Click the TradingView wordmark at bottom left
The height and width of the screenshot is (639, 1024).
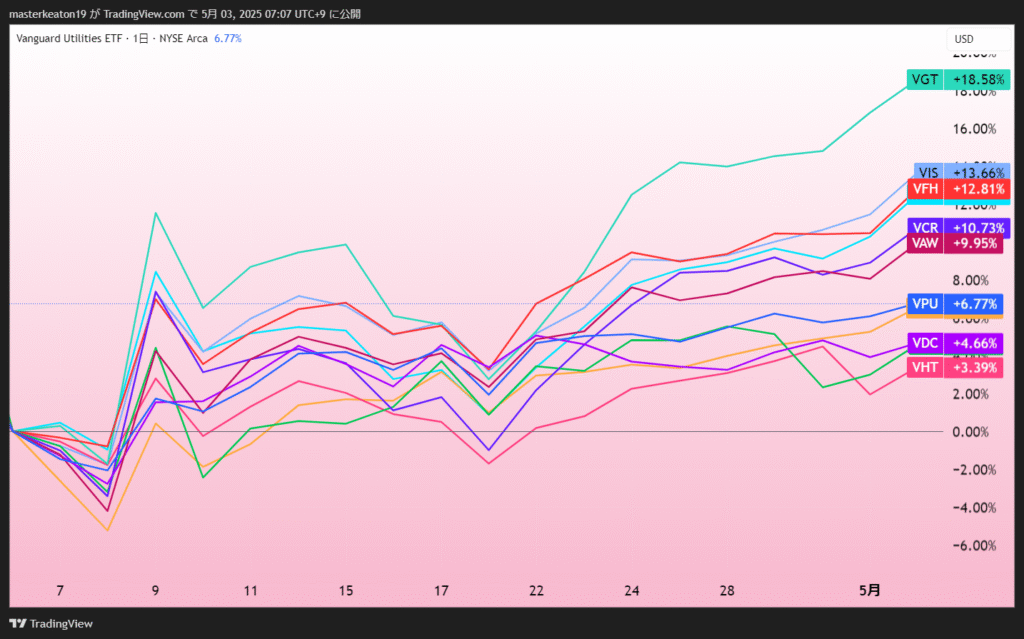(61, 624)
